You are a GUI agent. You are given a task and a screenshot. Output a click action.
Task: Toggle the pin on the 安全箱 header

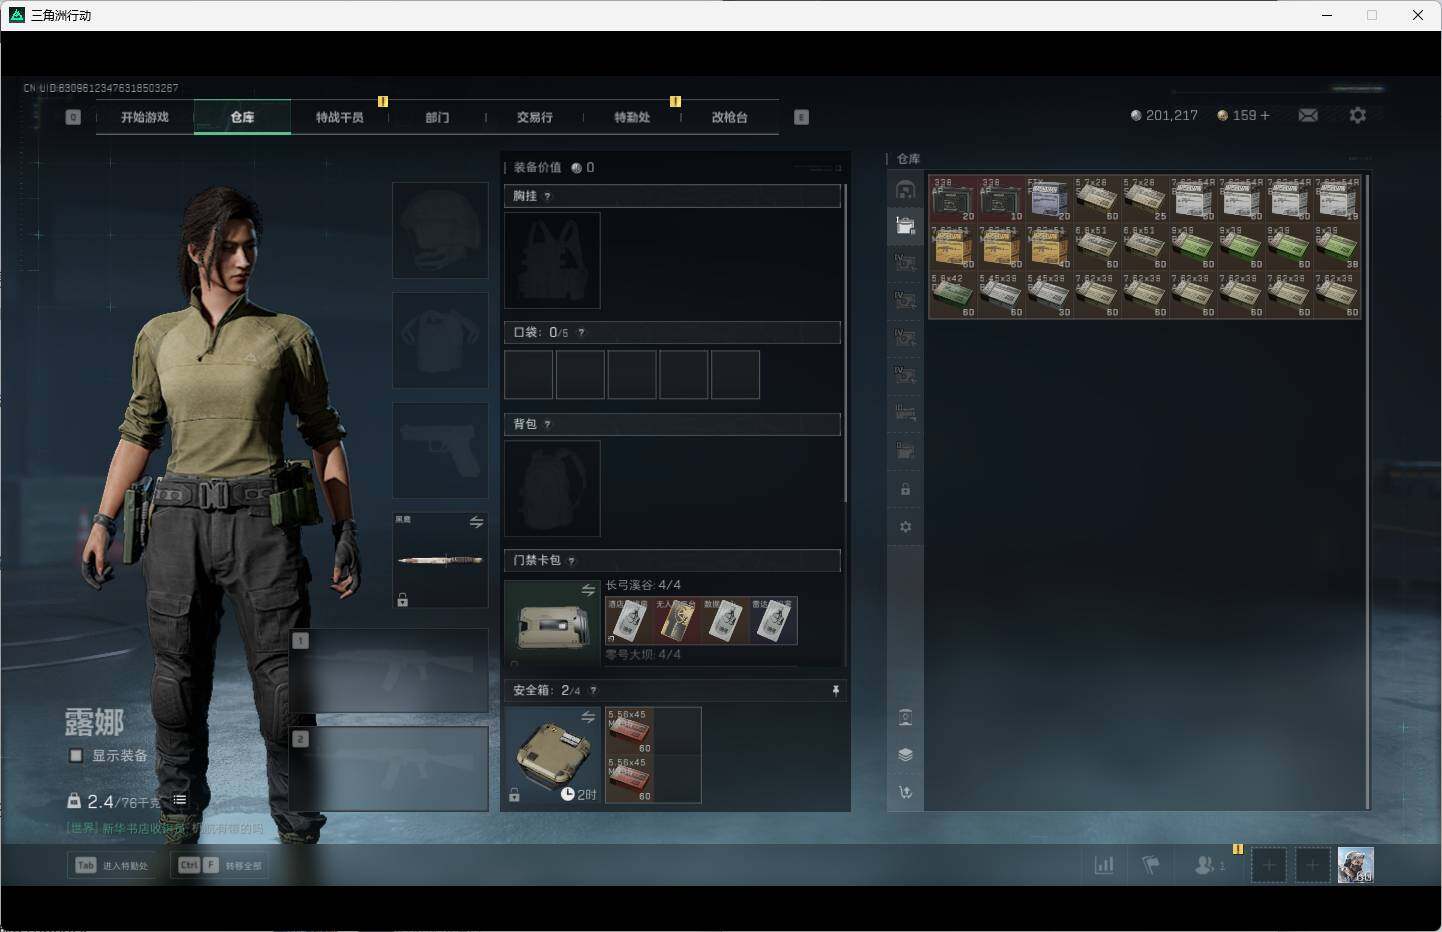coord(835,690)
